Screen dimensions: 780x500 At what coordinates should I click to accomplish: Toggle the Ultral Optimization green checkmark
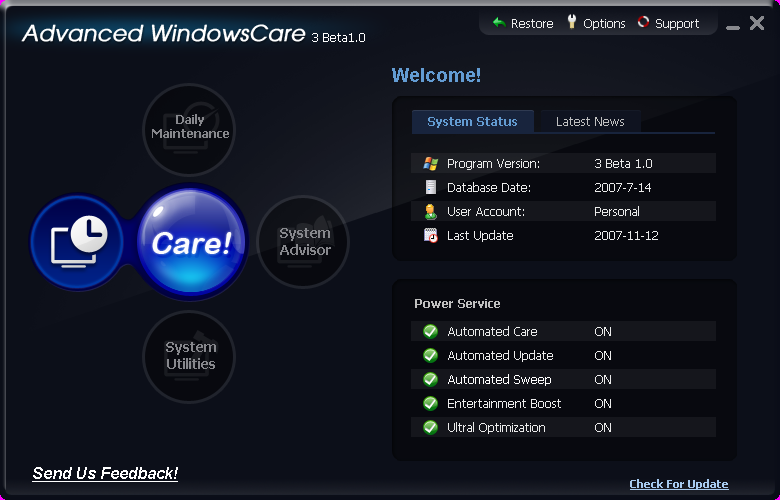(430, 427)
